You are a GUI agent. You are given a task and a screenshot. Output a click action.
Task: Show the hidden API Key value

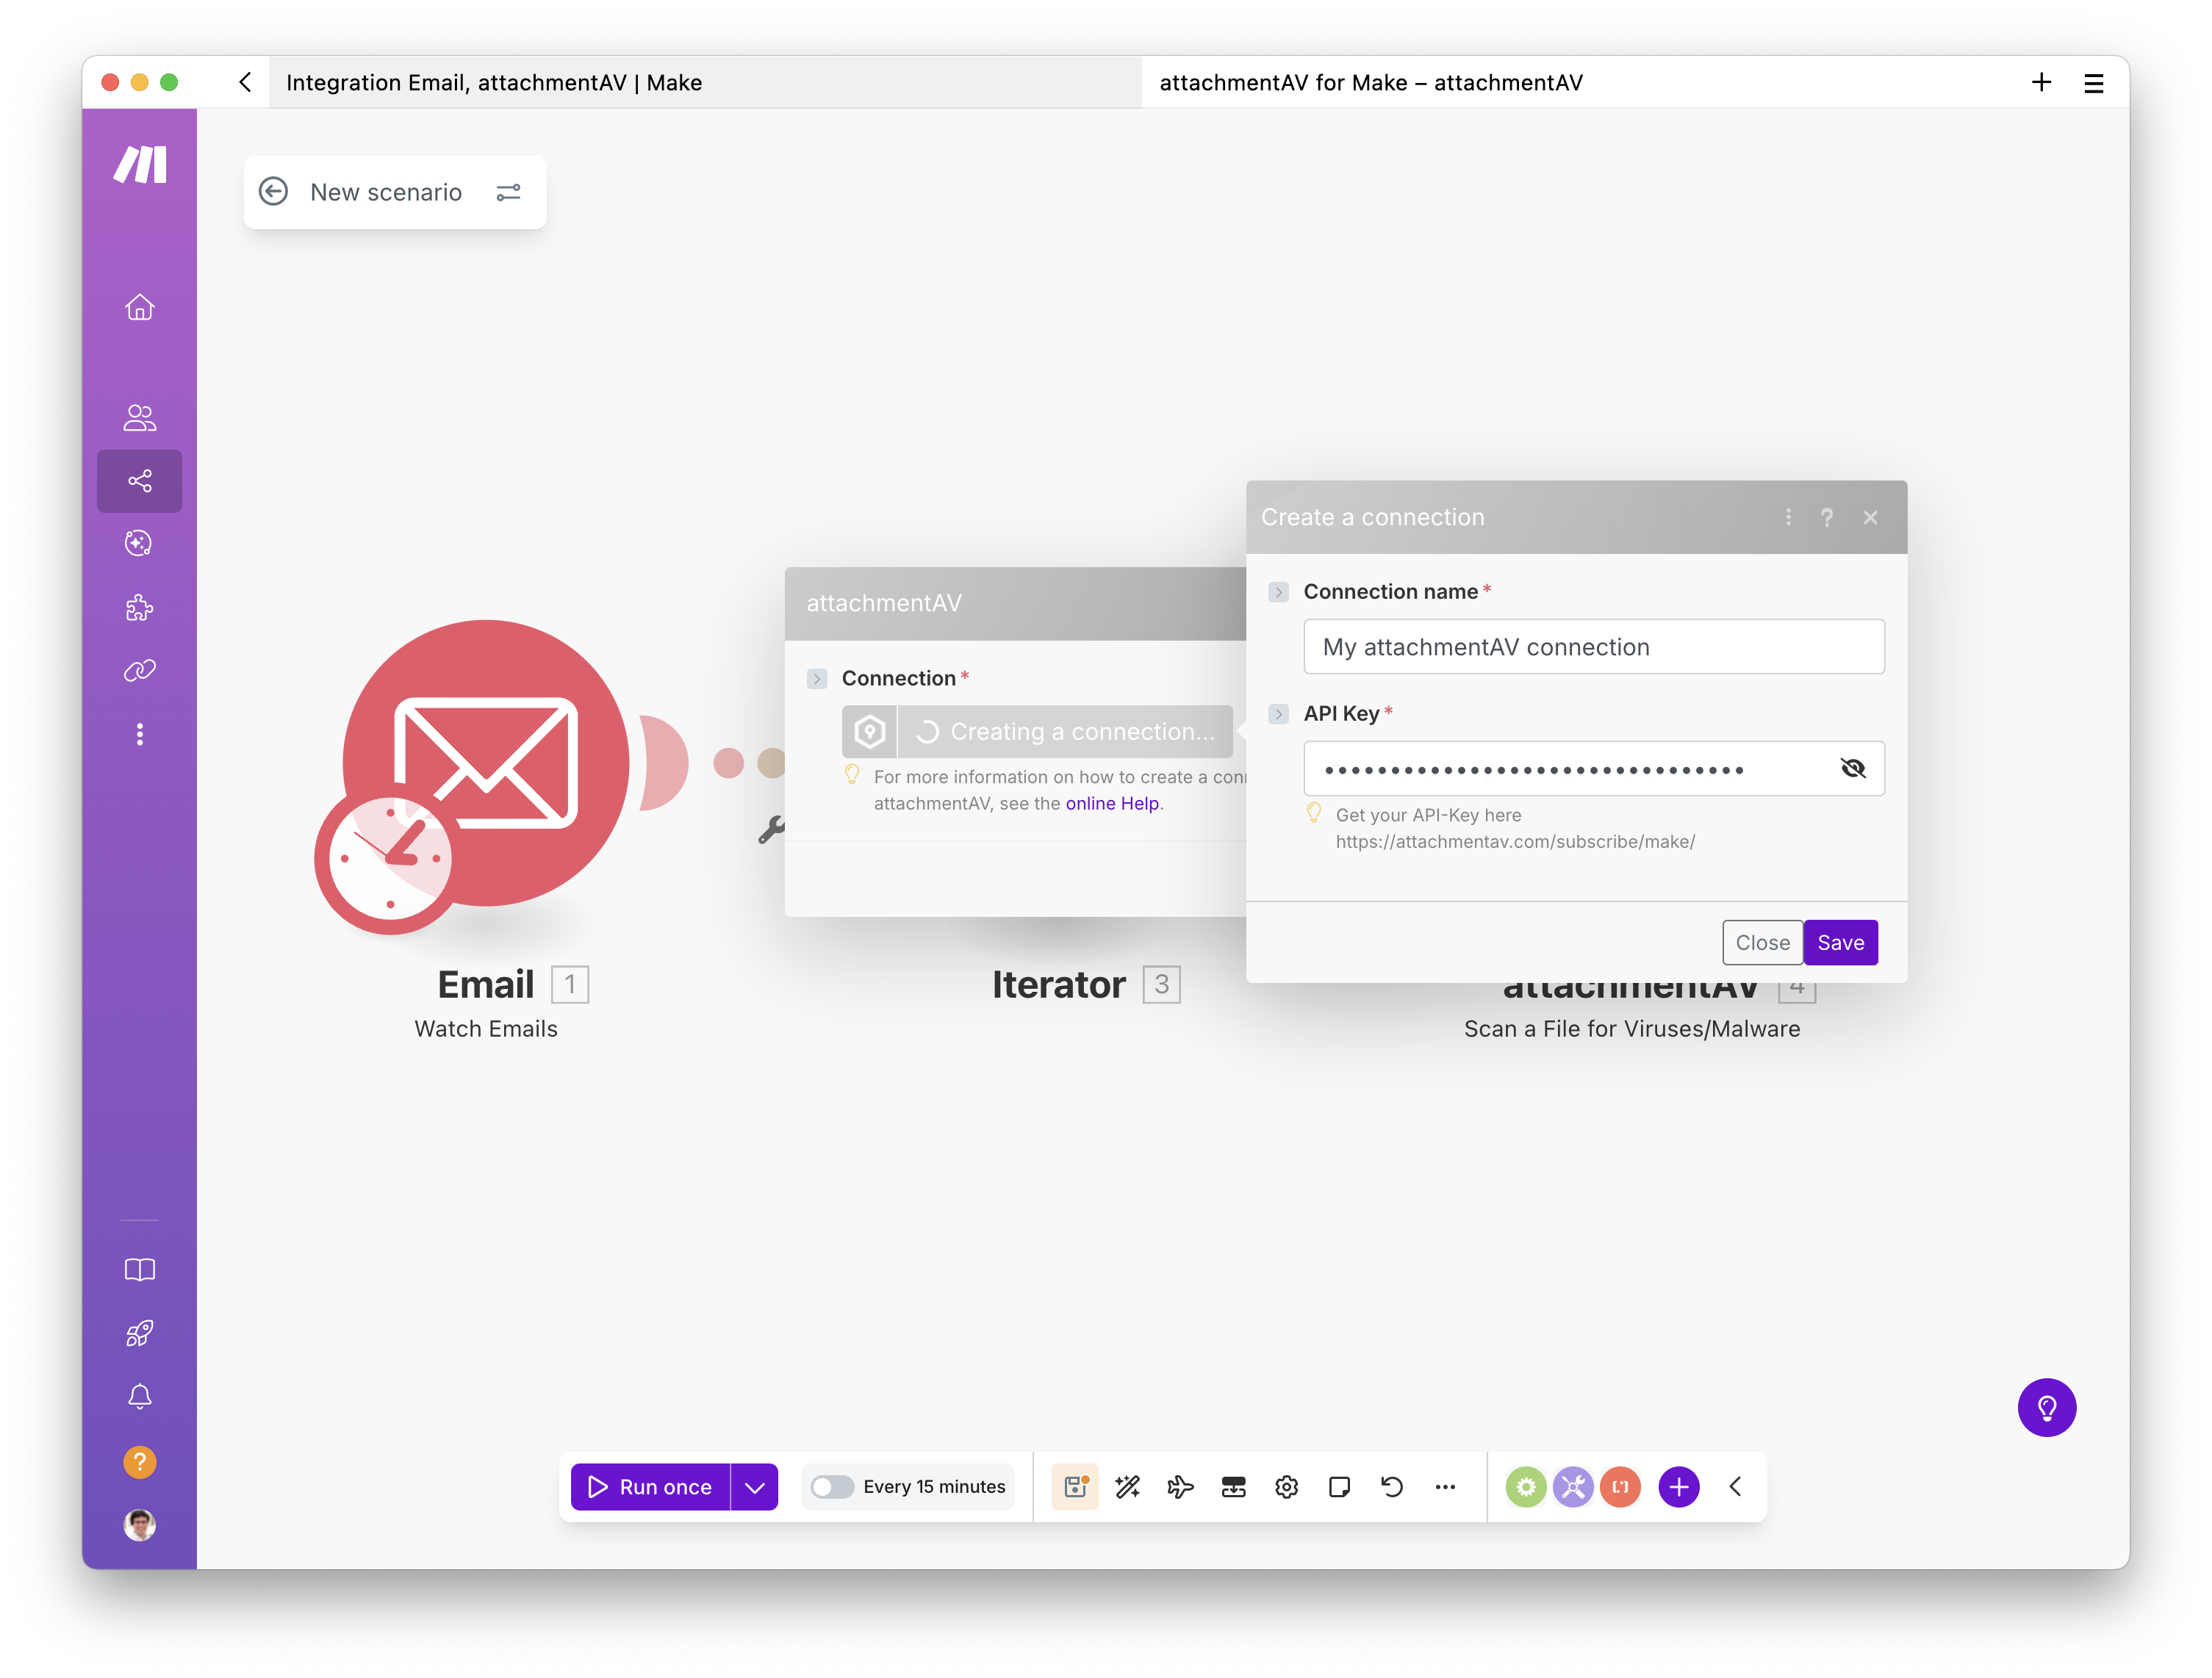(x=1853, y=768)
